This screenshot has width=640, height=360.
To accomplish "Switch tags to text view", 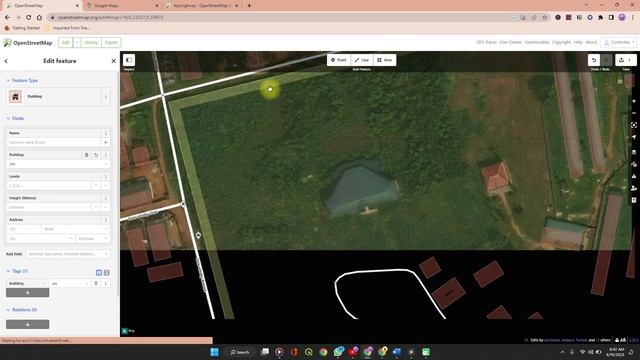I will [107, 272].
